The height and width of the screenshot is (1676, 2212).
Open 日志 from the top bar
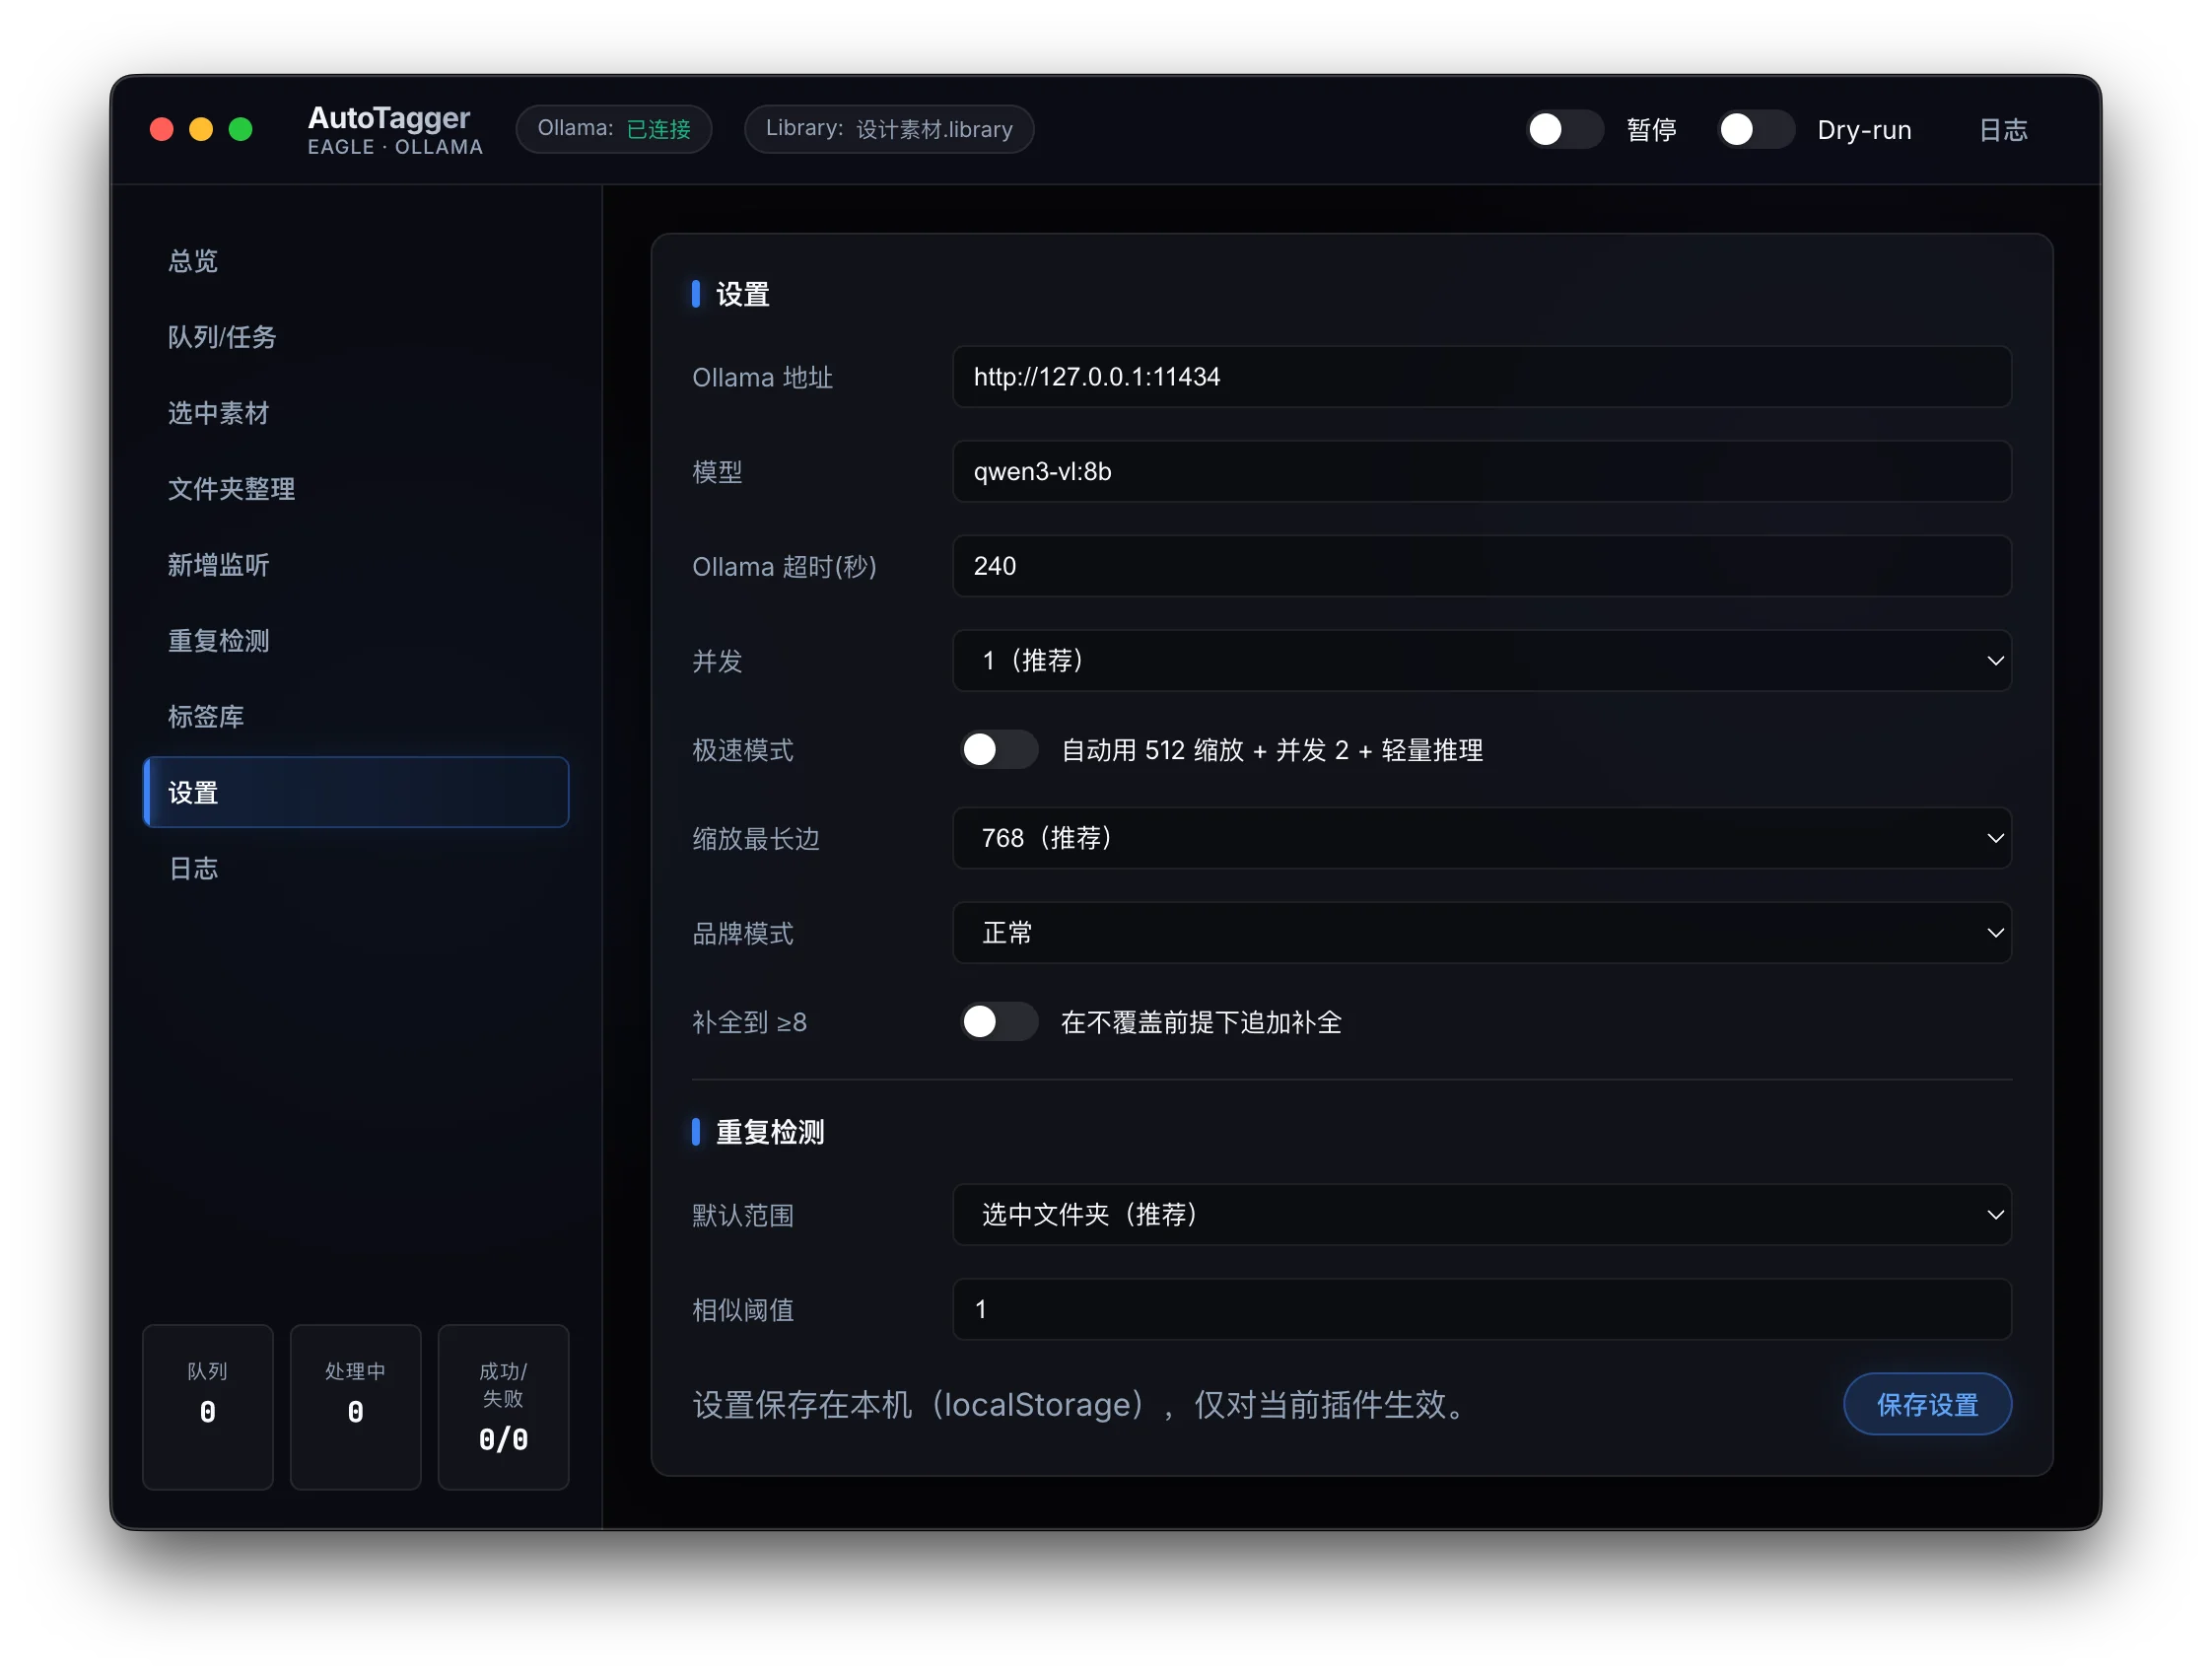pyautogui.click(x=2002, y=130)
